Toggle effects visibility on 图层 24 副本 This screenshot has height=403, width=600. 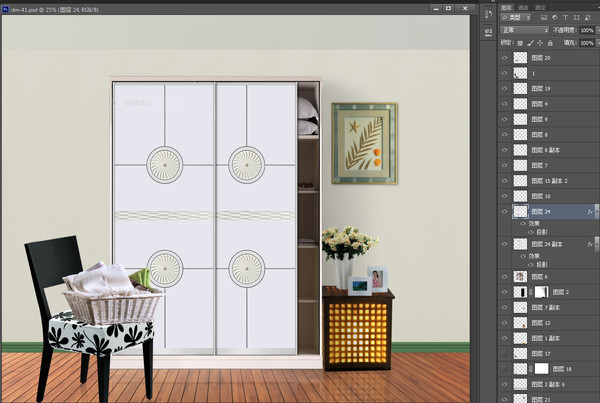click(523, 256)
